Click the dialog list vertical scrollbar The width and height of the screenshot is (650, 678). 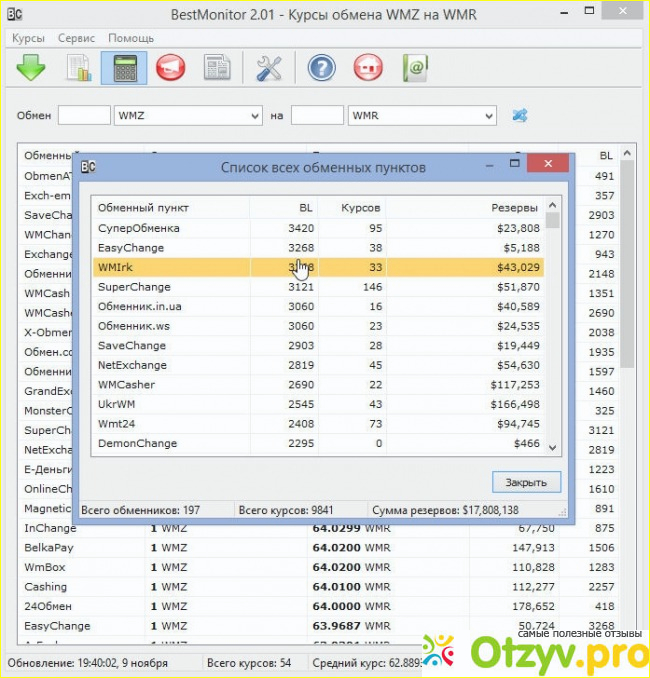tap(553, 330)
